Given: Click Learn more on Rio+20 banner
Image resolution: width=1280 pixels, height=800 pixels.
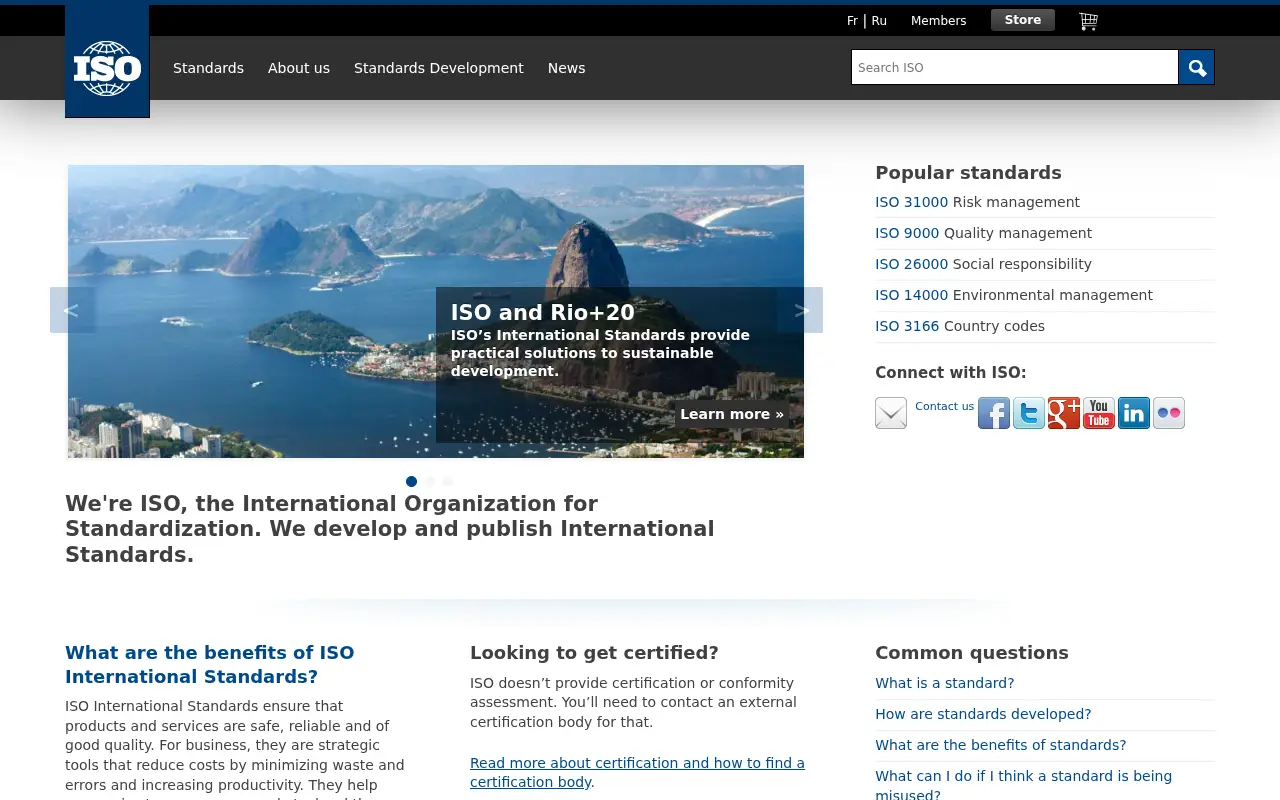Looking at the screenshot, I should pyautogui.click(x=732, y=414).
